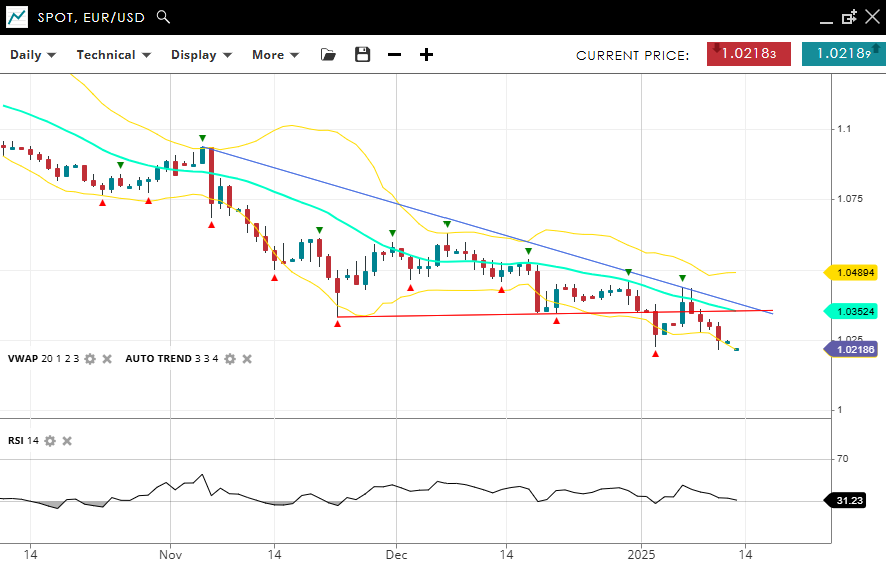Click the teal buy price 1.0218

click(x=843, y=54)
